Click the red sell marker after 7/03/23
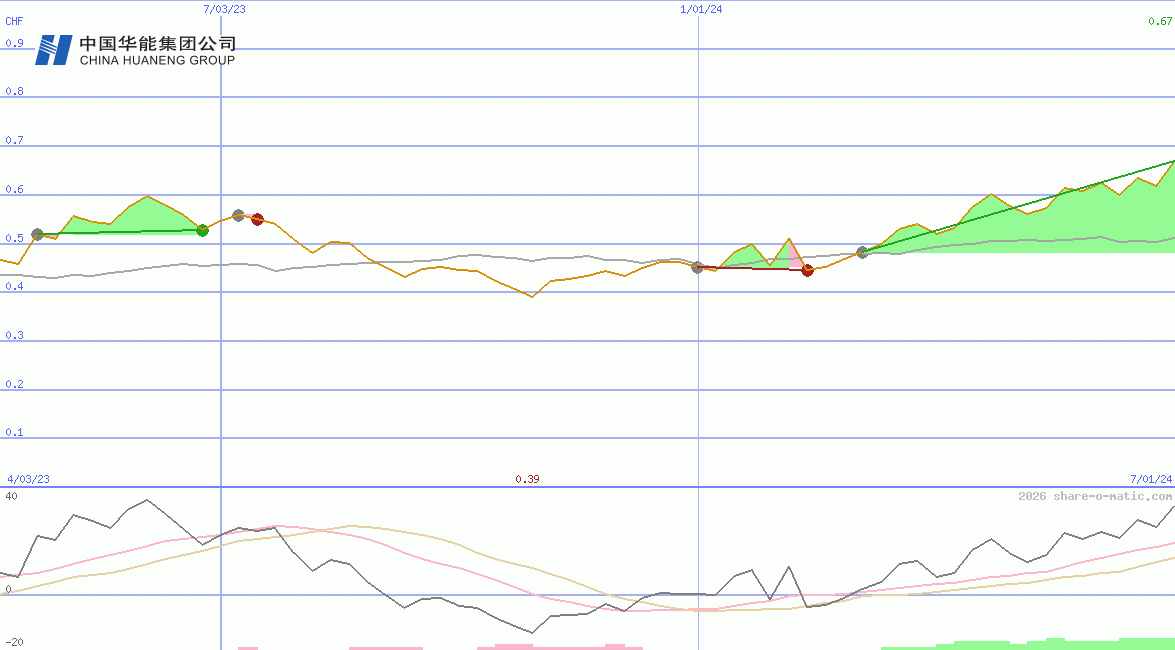 point(258,219)
